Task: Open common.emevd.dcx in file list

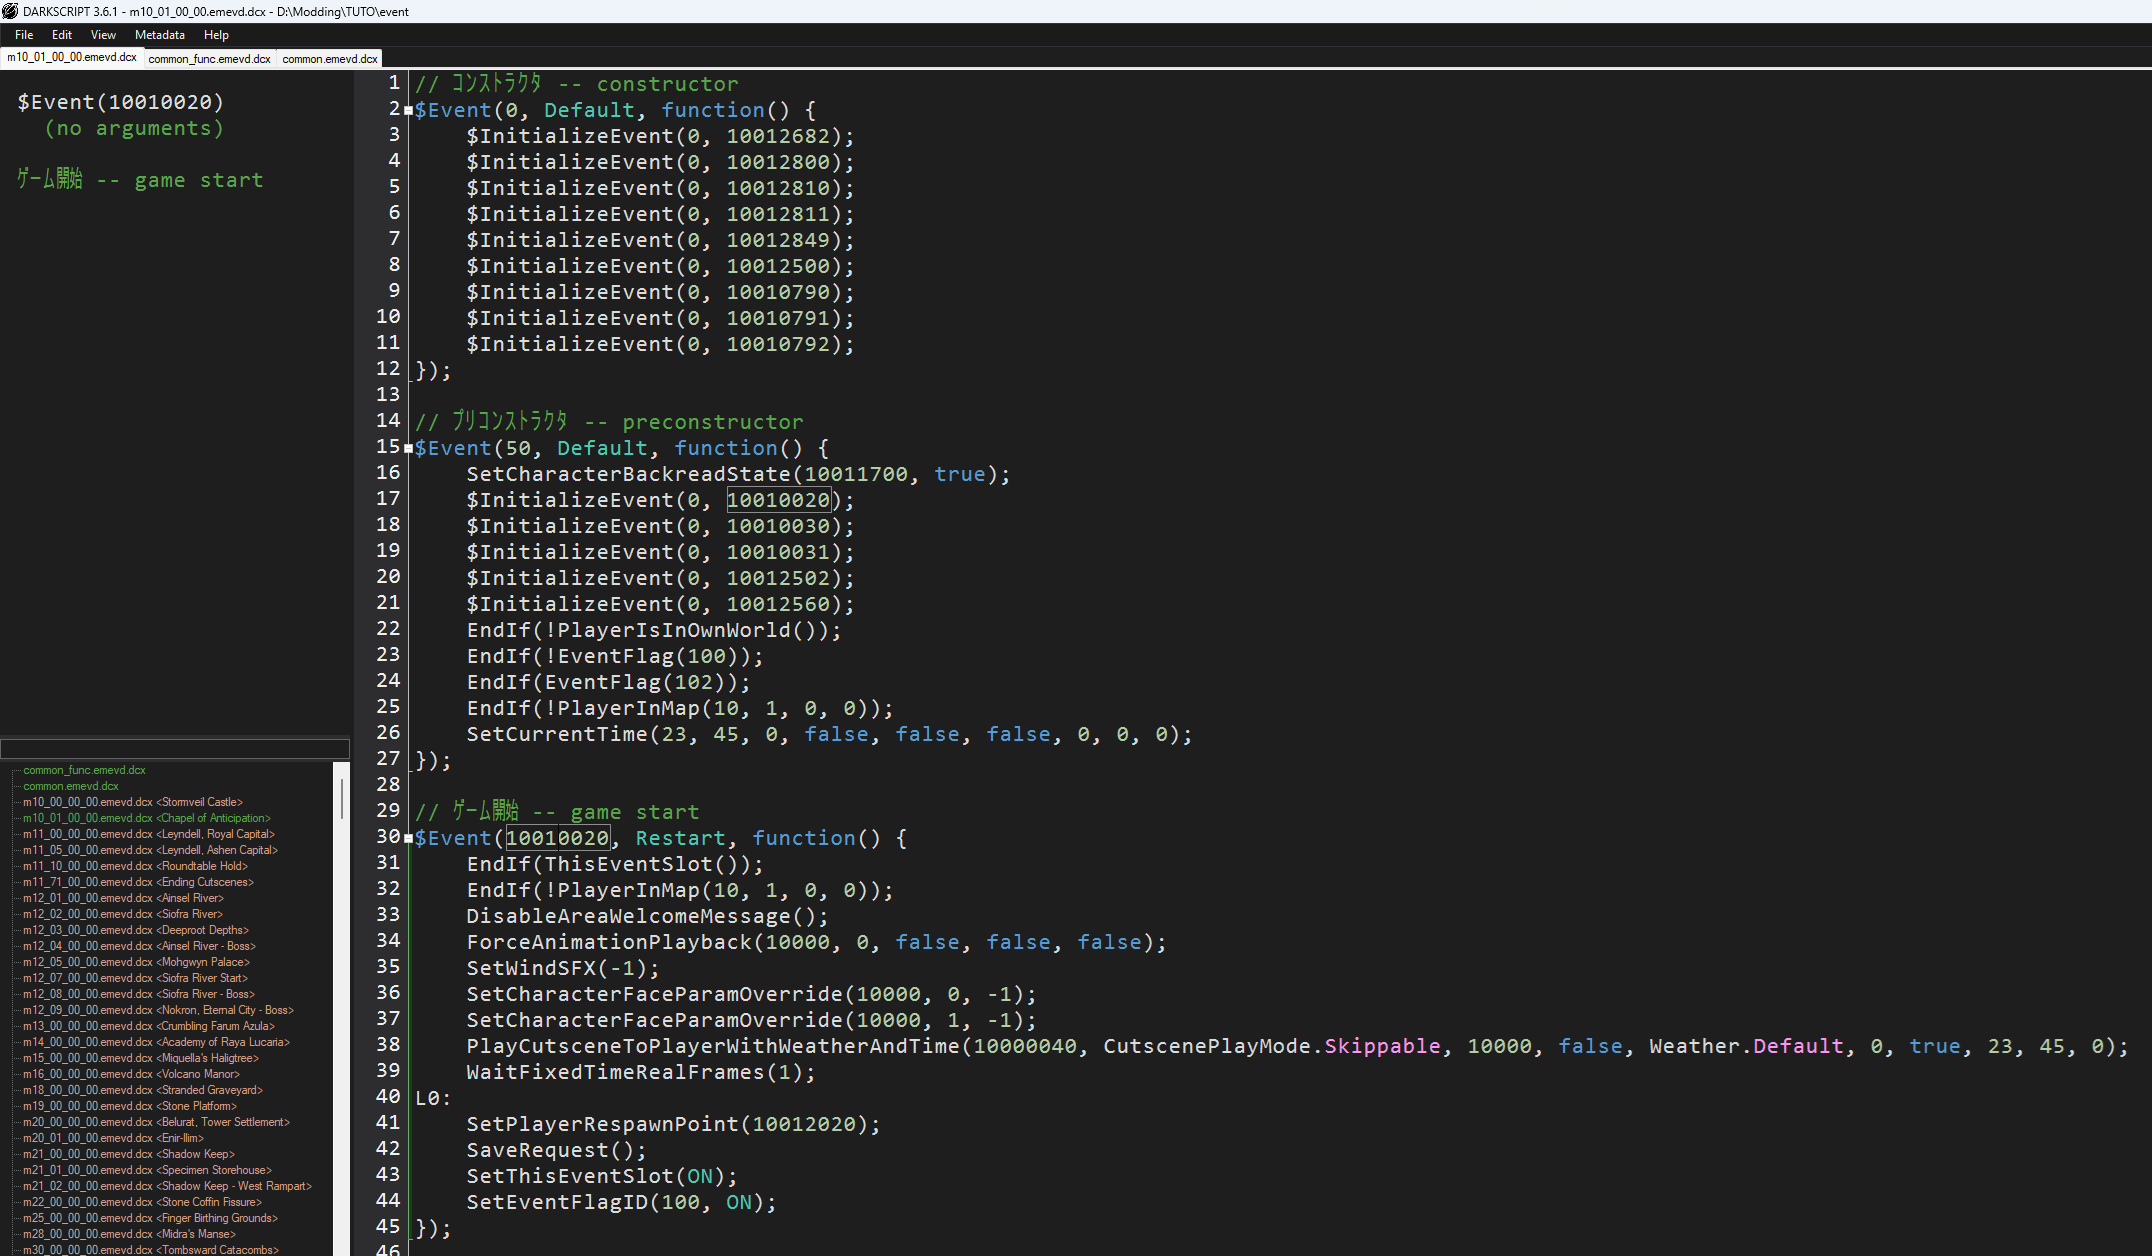Action: click(70, 786)
